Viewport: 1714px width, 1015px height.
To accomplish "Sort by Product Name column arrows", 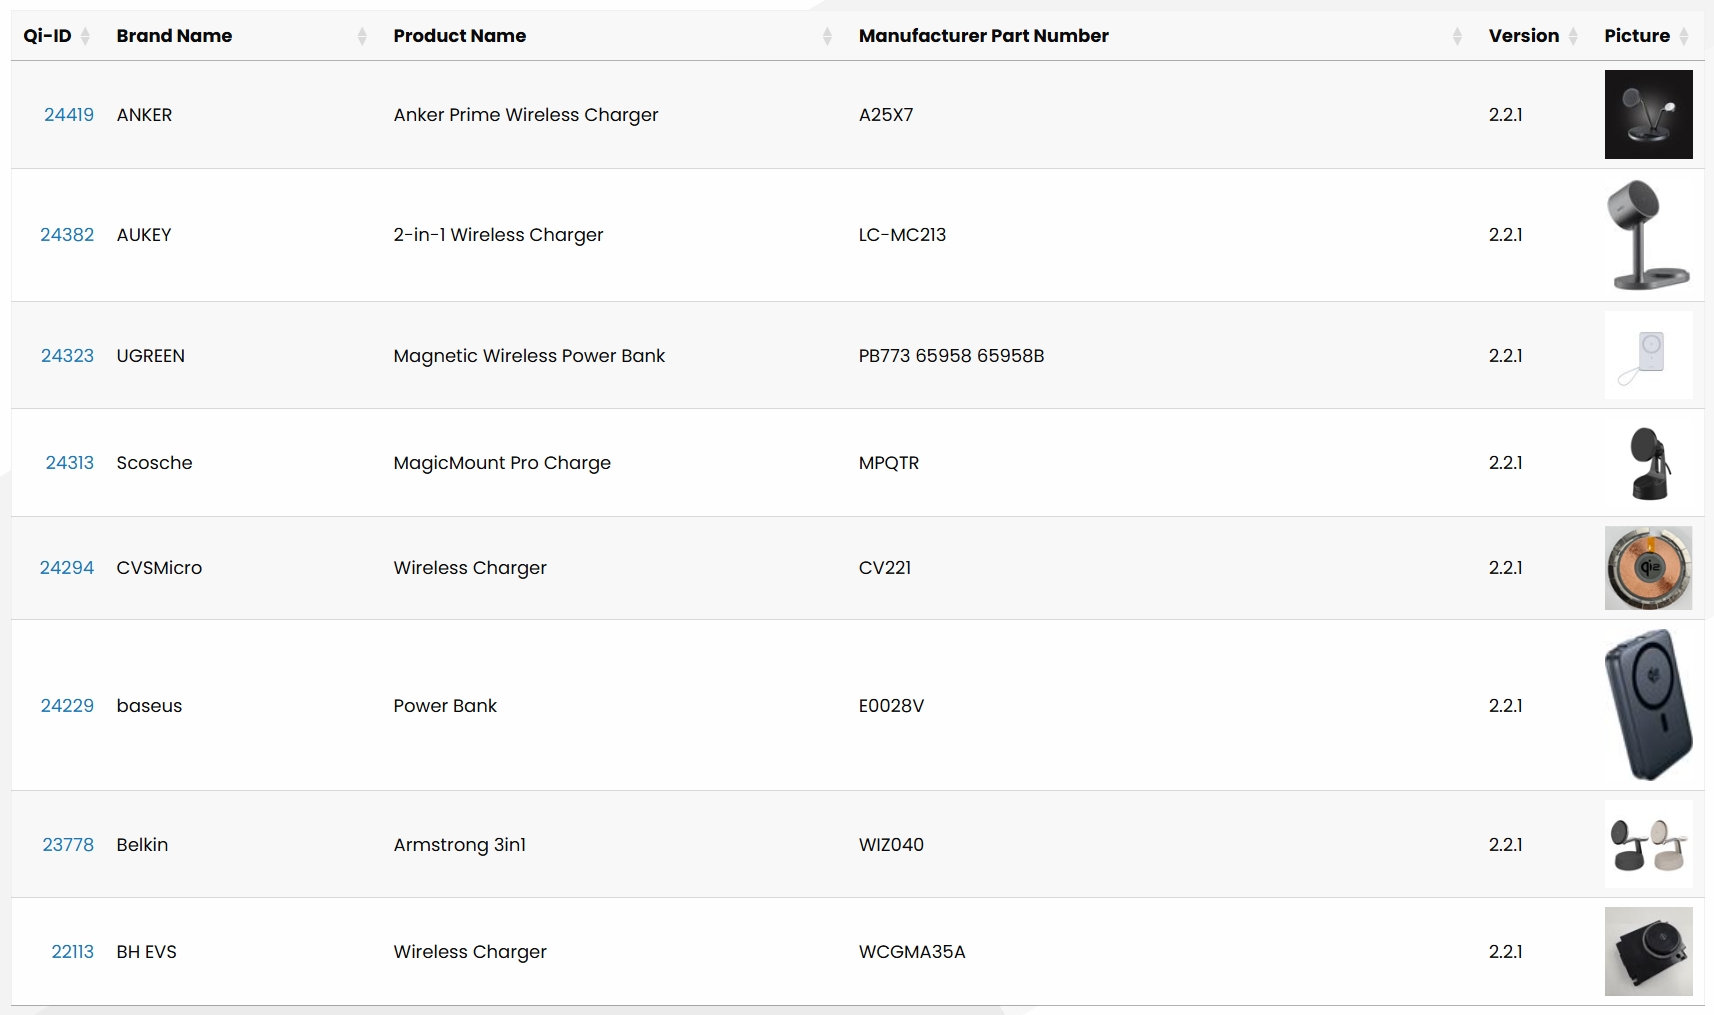I will point(827,37).
